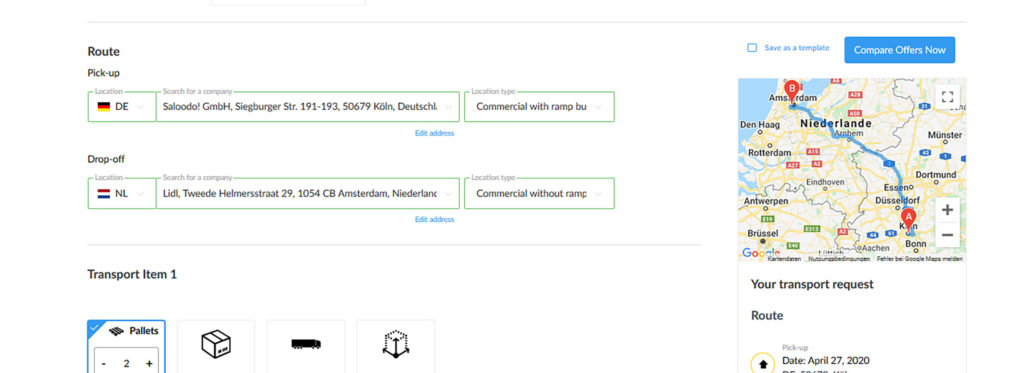Expand pick-up location type dropdown
The width and height of the screenshot is (1024, 373).
point(539,106)
